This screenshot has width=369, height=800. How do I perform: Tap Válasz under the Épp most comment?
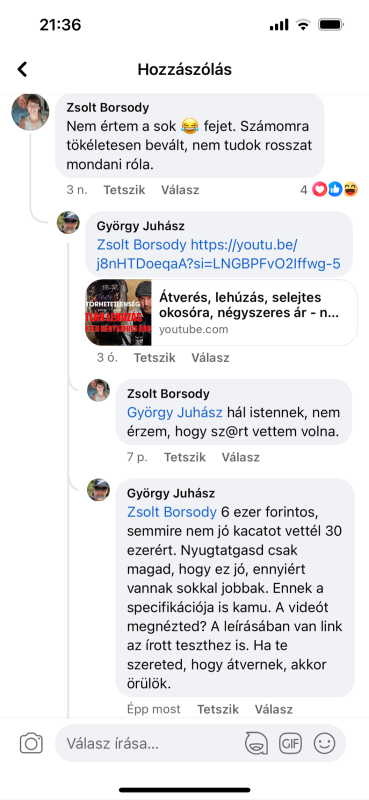click(x=274, y=709)
